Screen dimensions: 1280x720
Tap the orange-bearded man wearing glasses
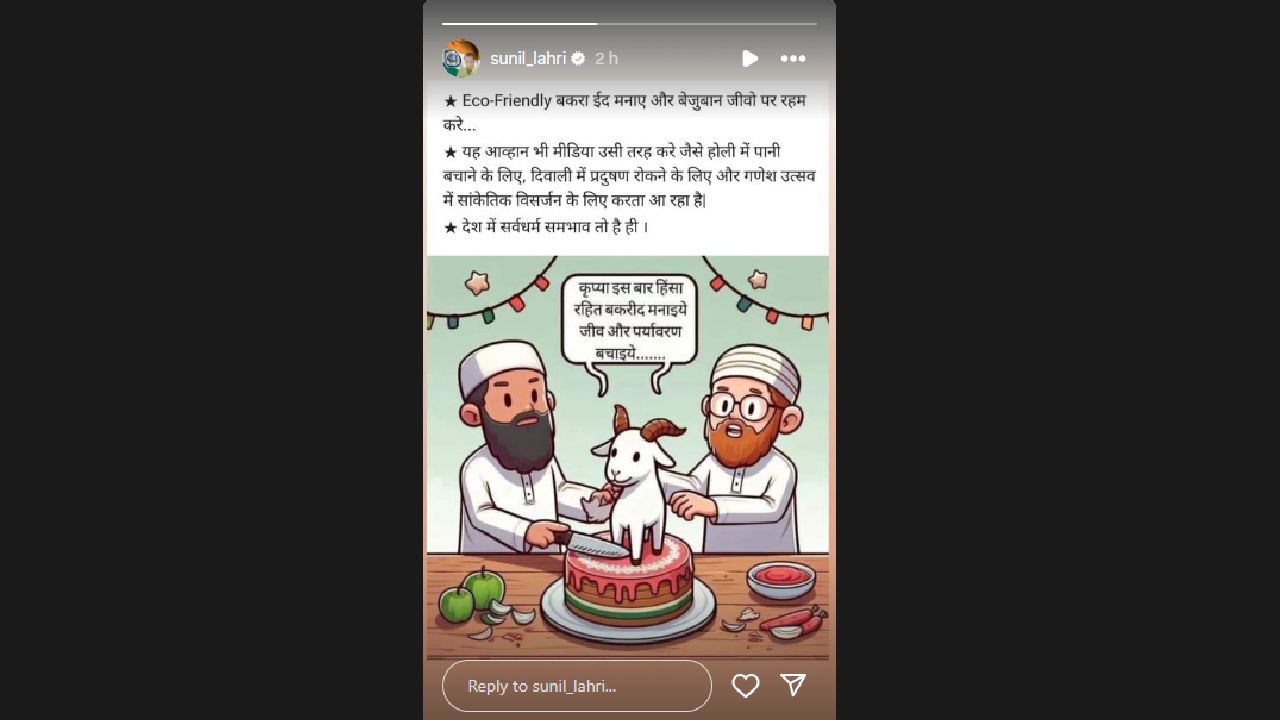click(745, 450)
